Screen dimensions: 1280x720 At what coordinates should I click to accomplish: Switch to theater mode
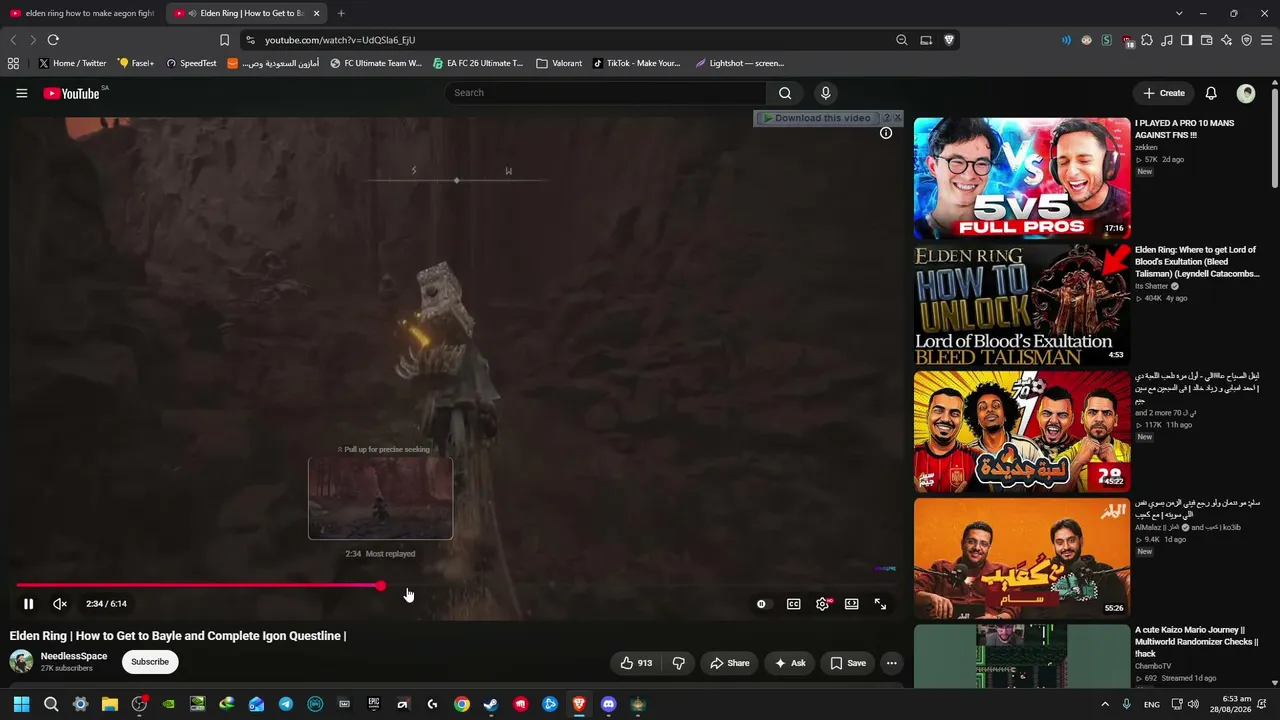click(x=852, y=604)
